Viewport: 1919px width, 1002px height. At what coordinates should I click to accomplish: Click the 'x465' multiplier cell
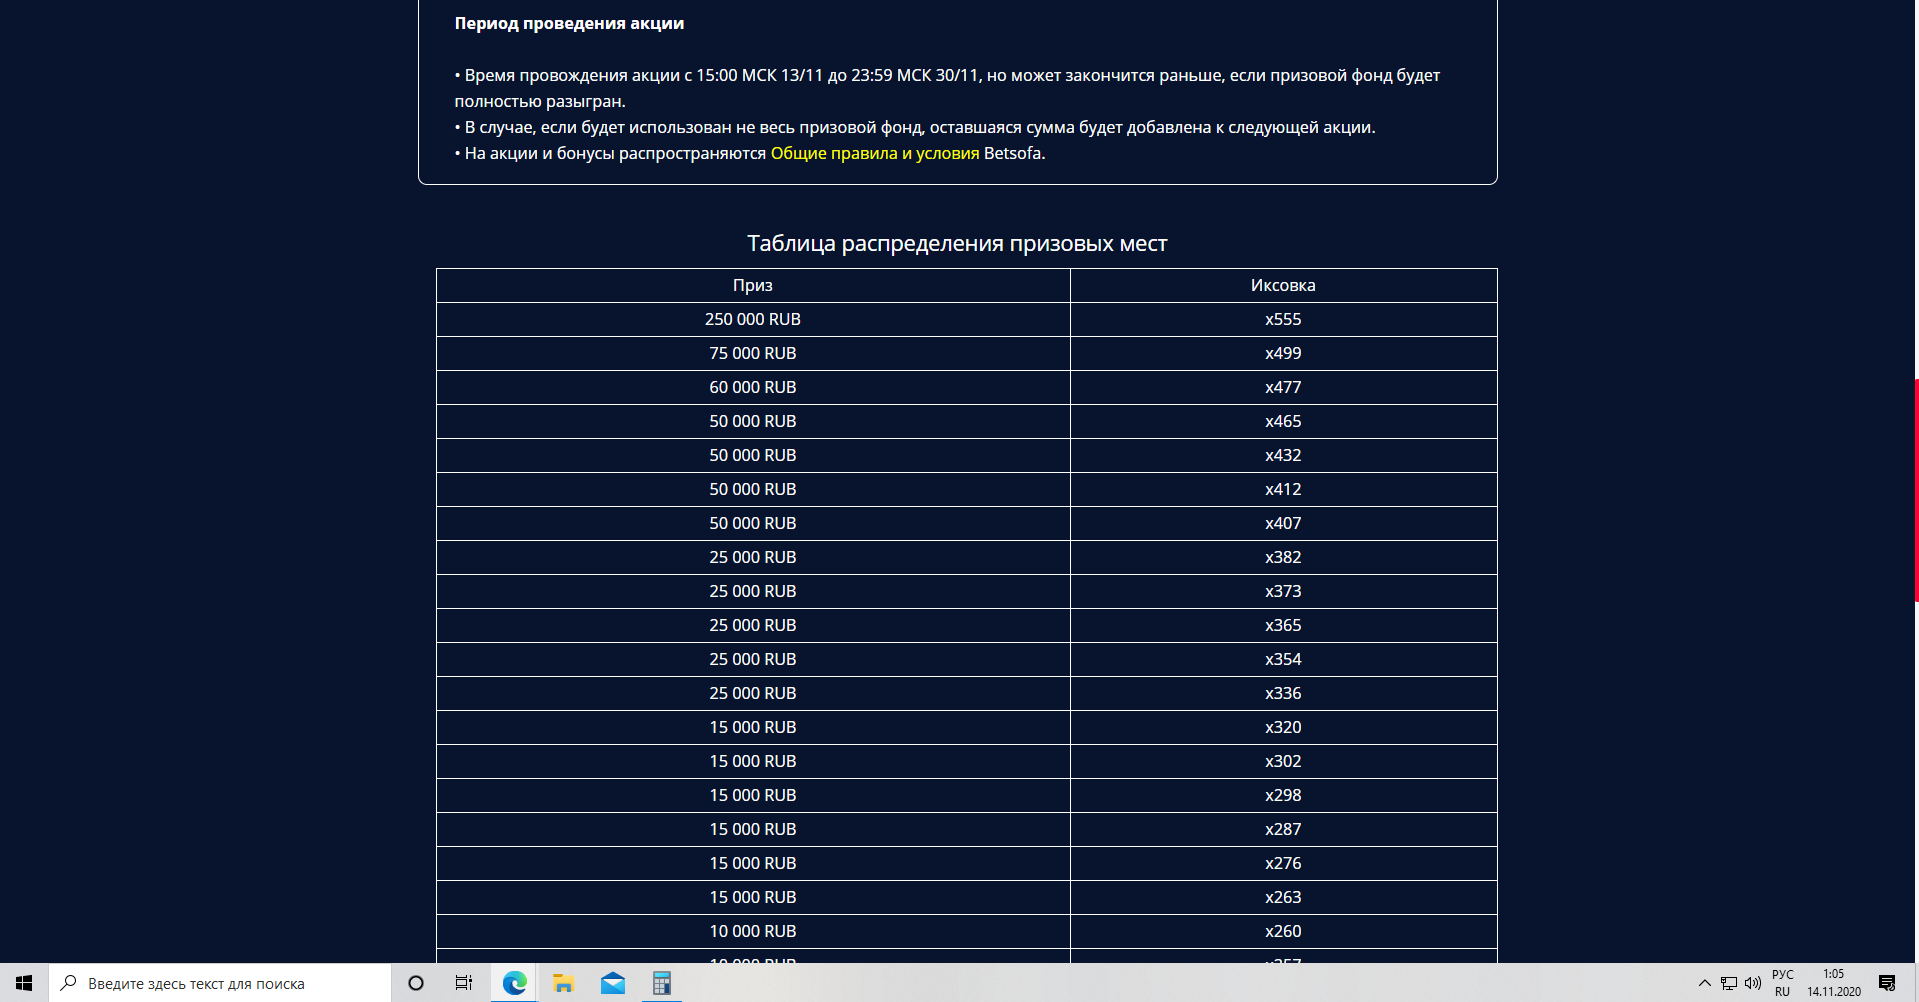click(x=1283, y=421)
